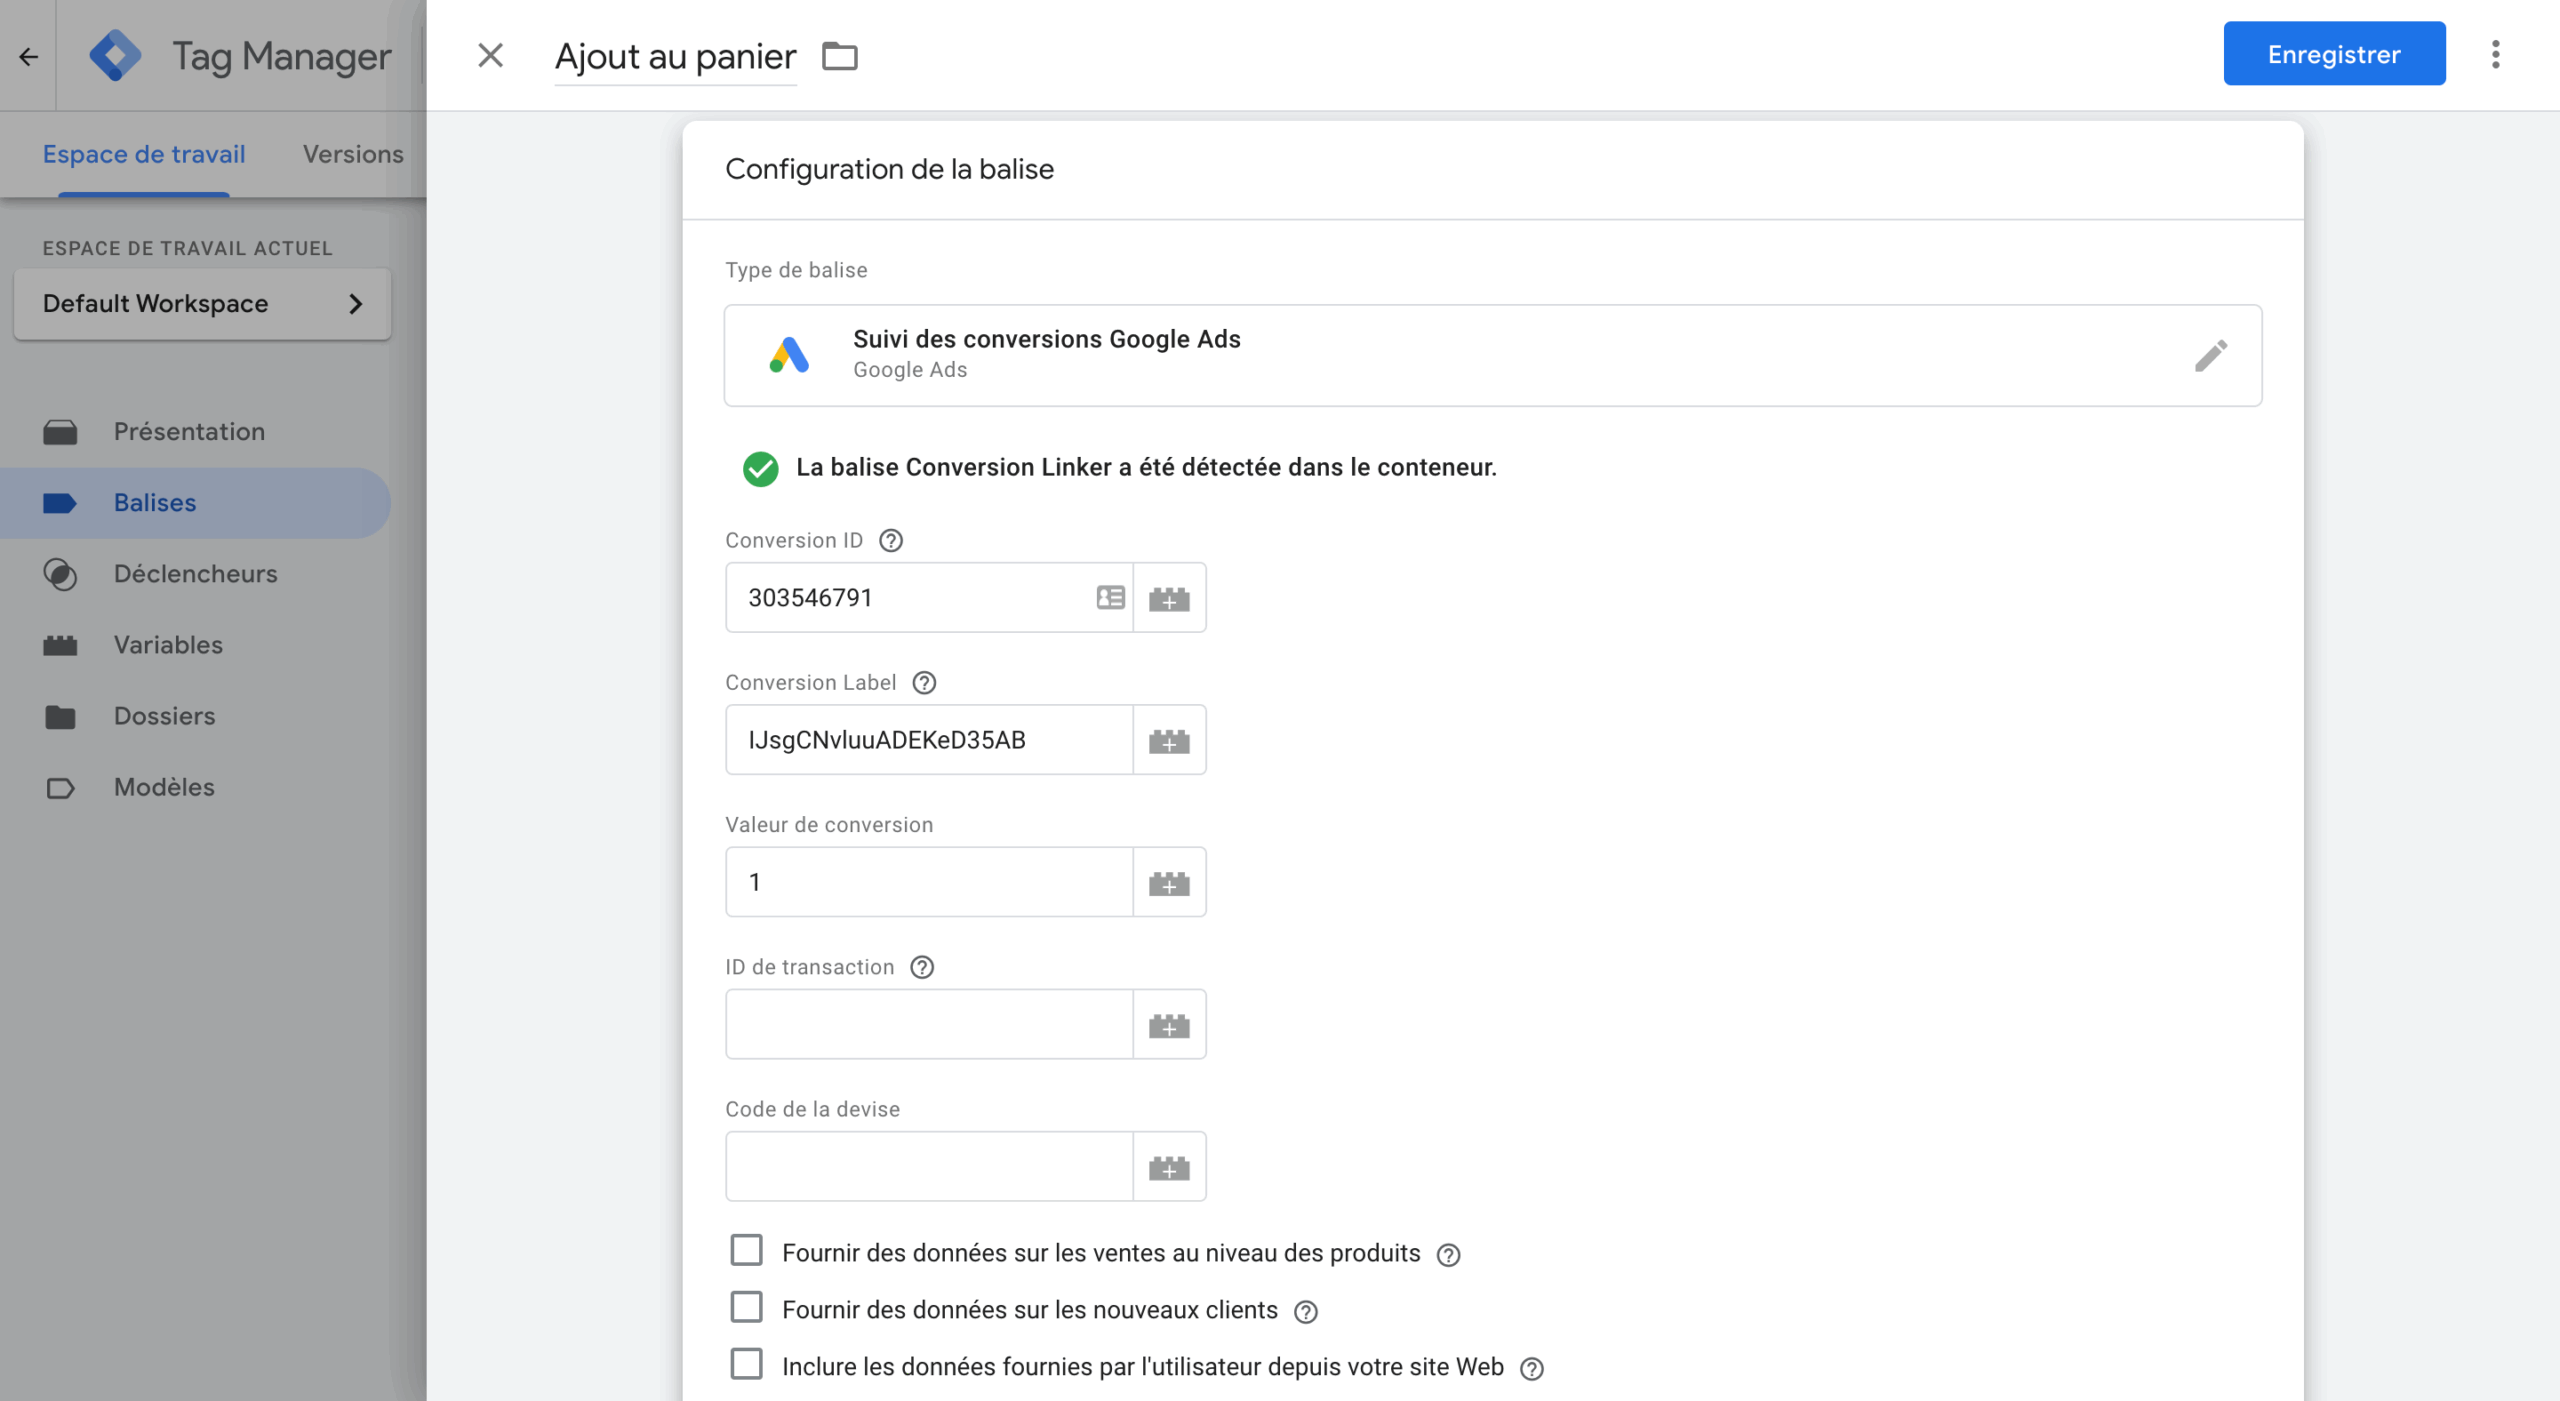Click the Enregistrer button
The width and height of the screenshot is (2560, 1401).
coord(2333,54)
